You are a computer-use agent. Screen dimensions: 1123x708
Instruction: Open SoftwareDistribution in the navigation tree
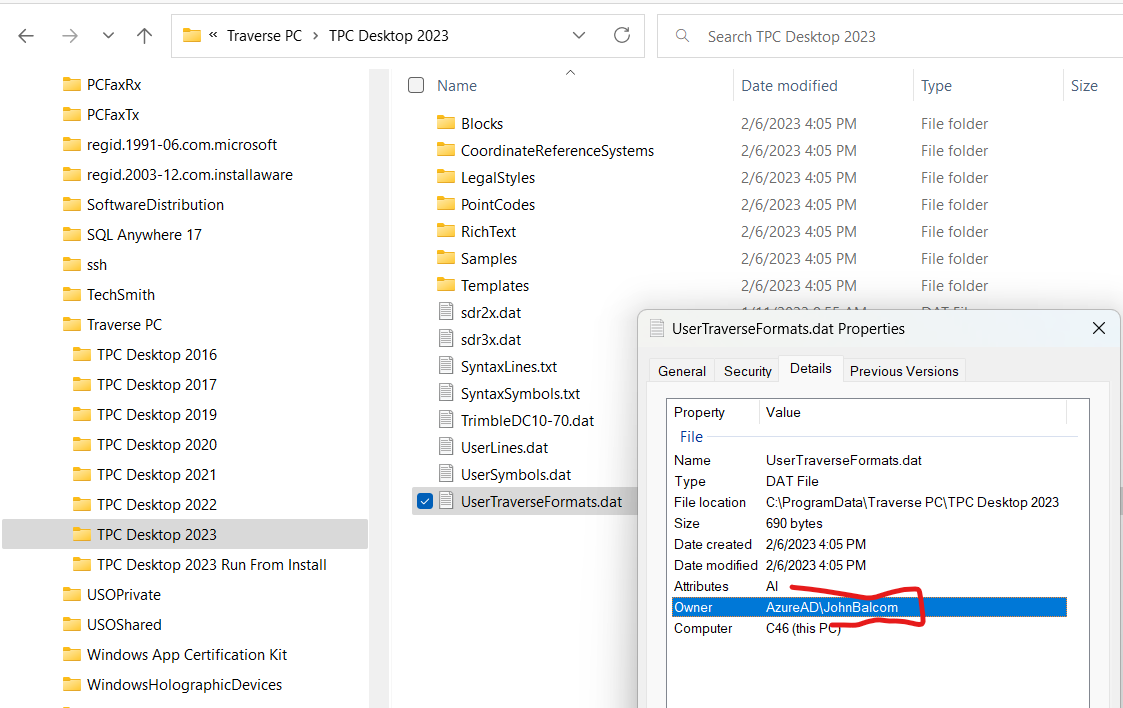(155, 205)
